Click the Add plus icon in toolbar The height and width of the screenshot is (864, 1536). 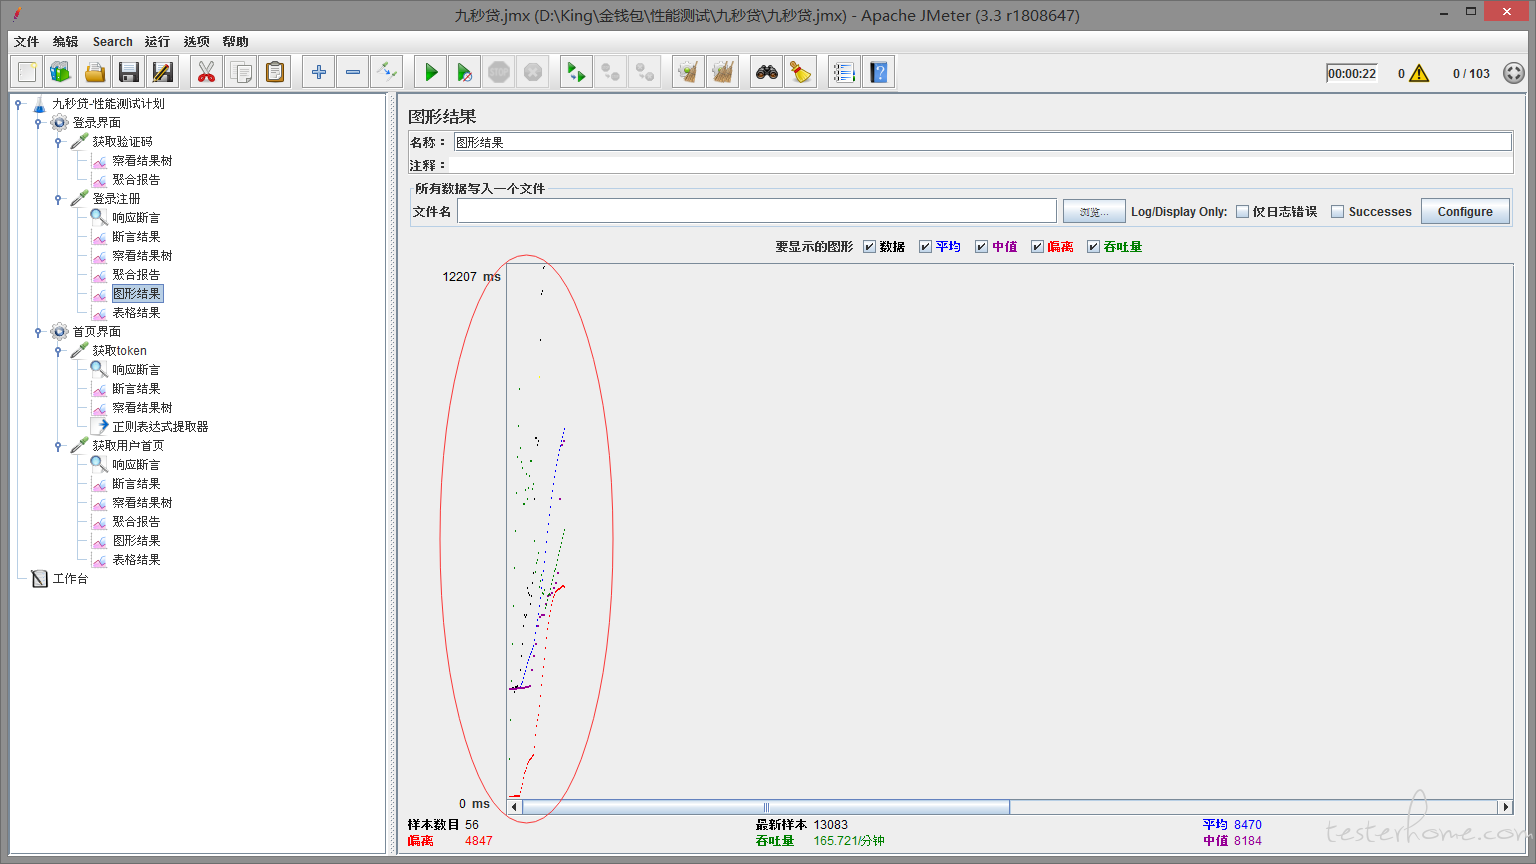click(319, 72)
